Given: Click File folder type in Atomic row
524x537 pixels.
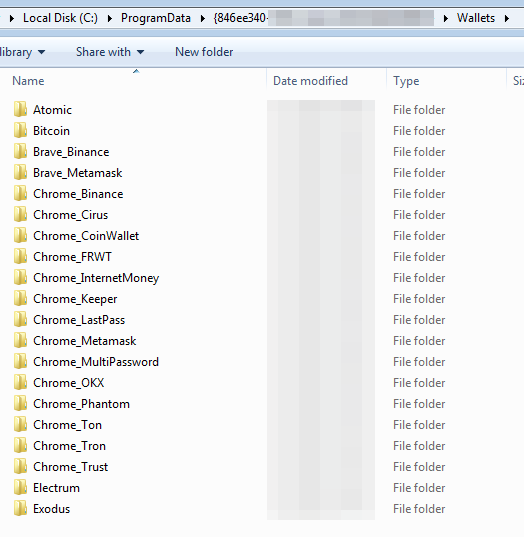Looking at the screenshot, I should click(x=419, y=110).
